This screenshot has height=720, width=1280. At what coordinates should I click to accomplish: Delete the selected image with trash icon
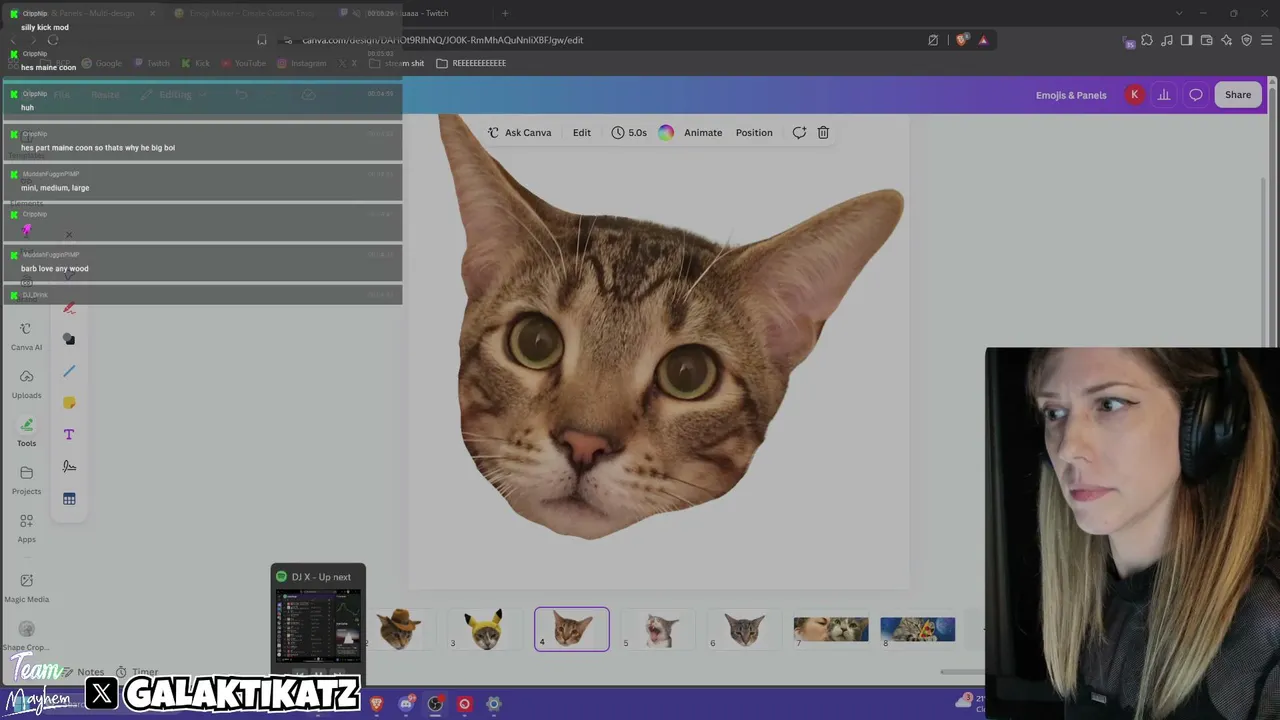click(x=823, y=132)
